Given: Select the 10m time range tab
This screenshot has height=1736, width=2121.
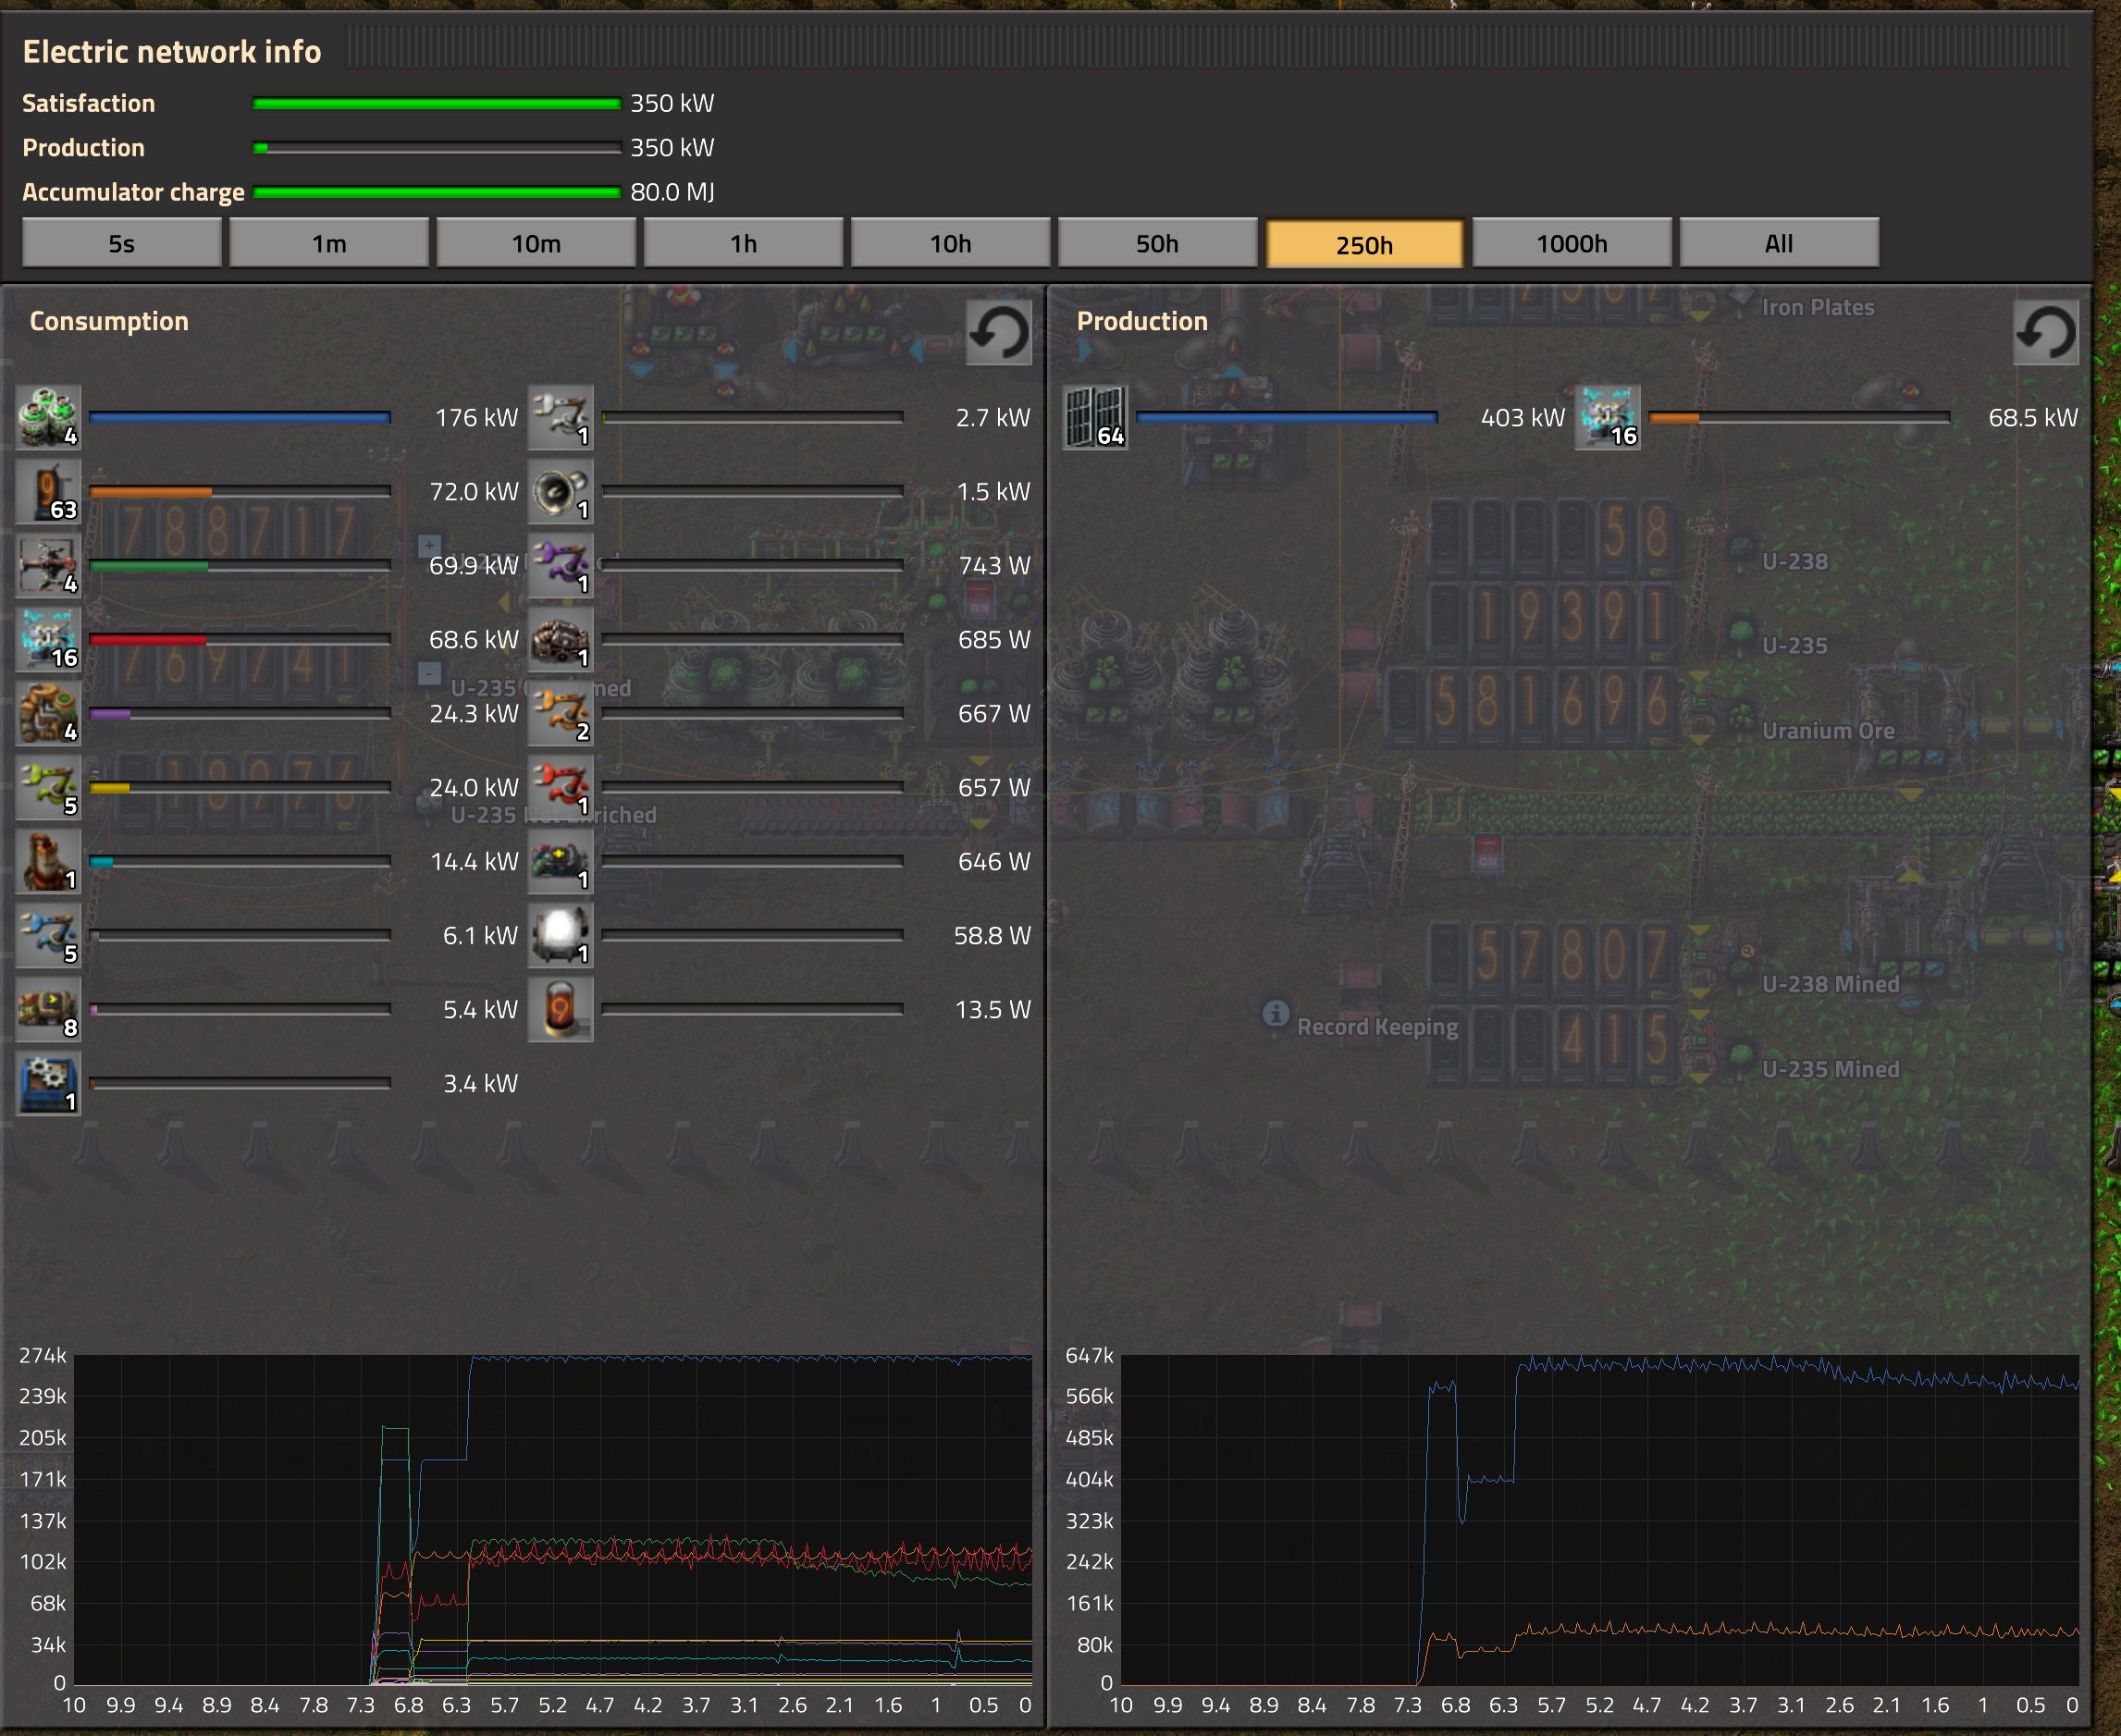Looking at the screenshot, I should 536,243.
